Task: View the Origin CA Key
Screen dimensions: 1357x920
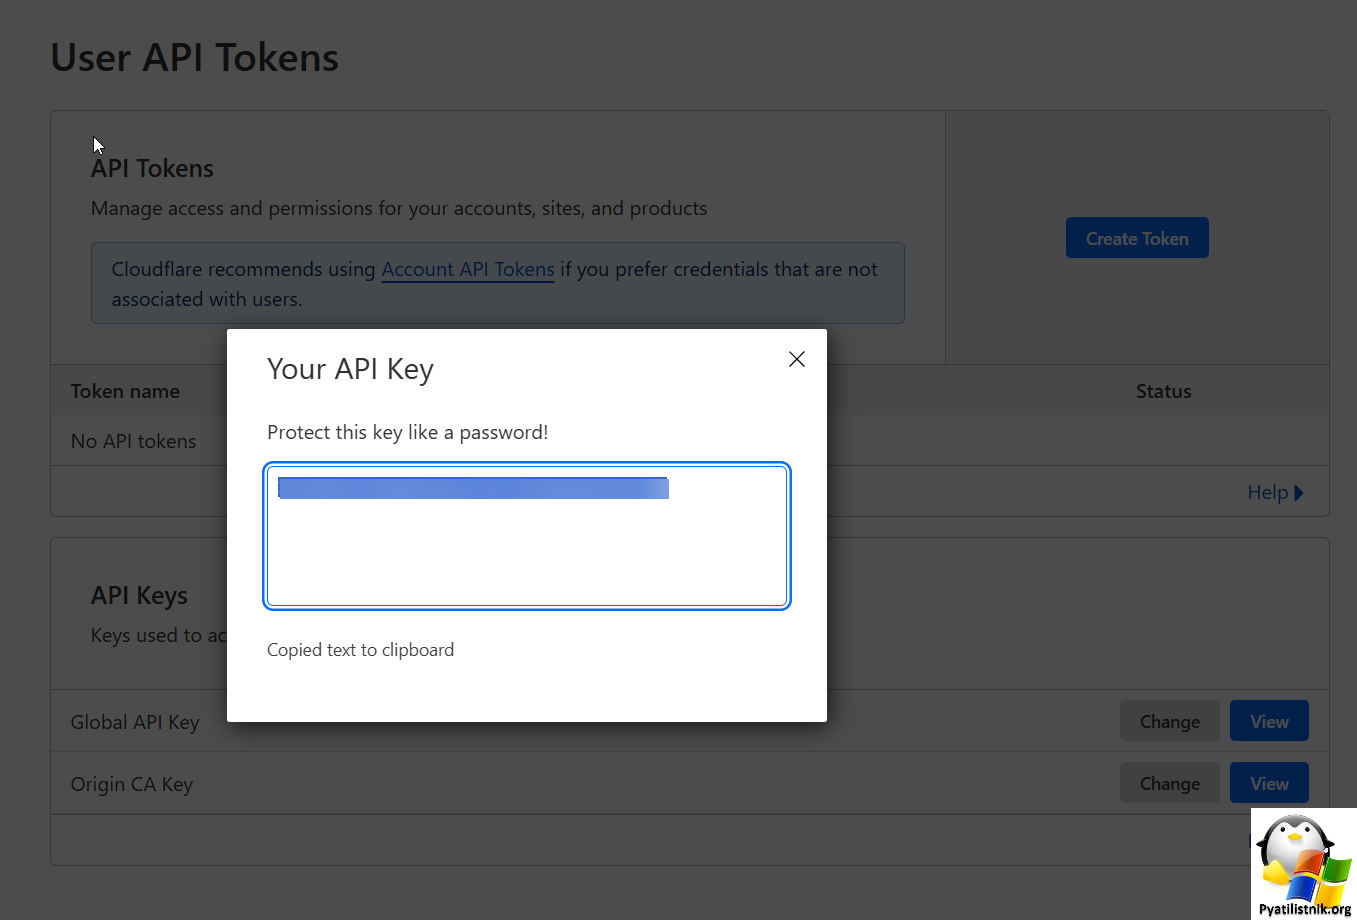Action: click(x=1269, y=783)
